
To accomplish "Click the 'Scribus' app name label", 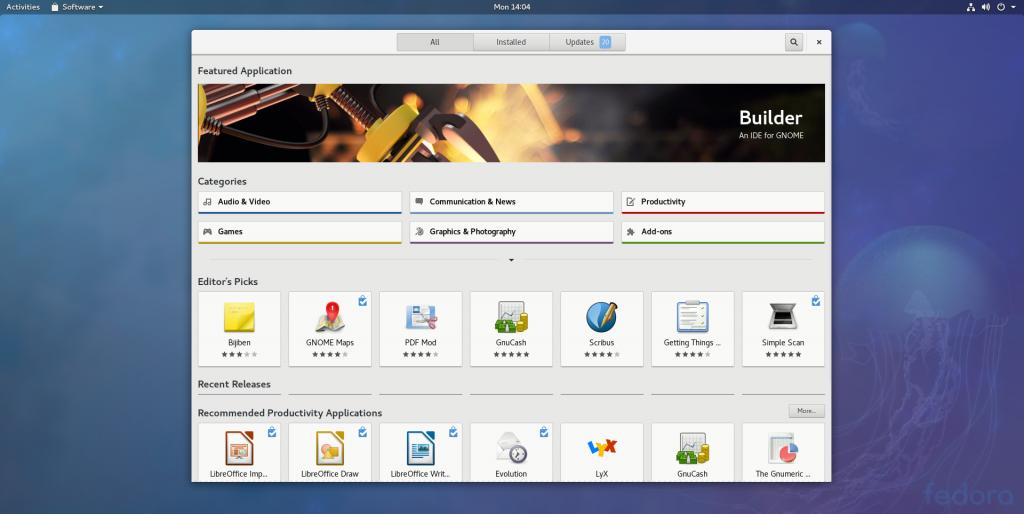I will pos(601,342).
